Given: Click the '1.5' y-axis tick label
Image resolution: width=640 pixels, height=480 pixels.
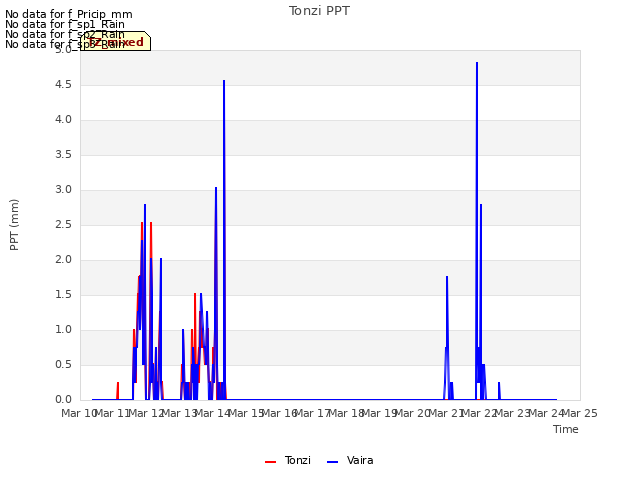Looking at the screenshot, I should pos(63,295).
